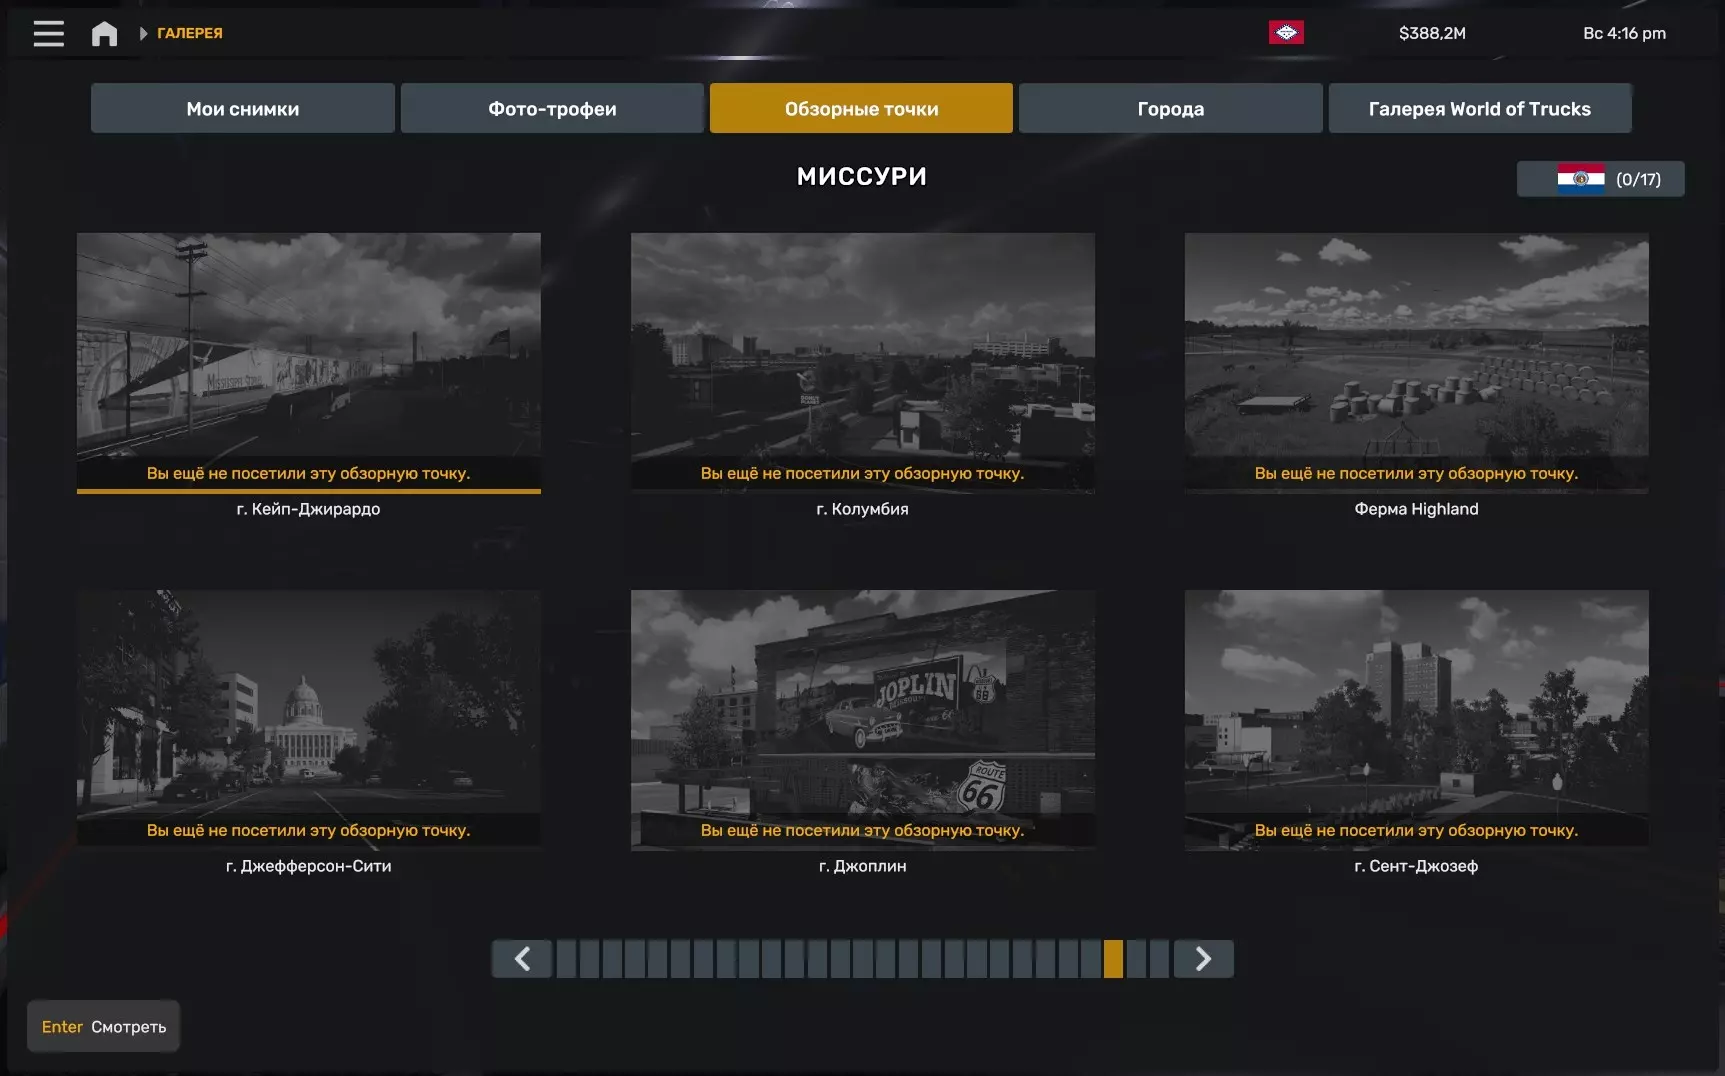This screenshot has height=1076, width=1725.
Task: Click the not-visited notice on Джефферсон-Сити thumbnail
Action: pos(308,830)
